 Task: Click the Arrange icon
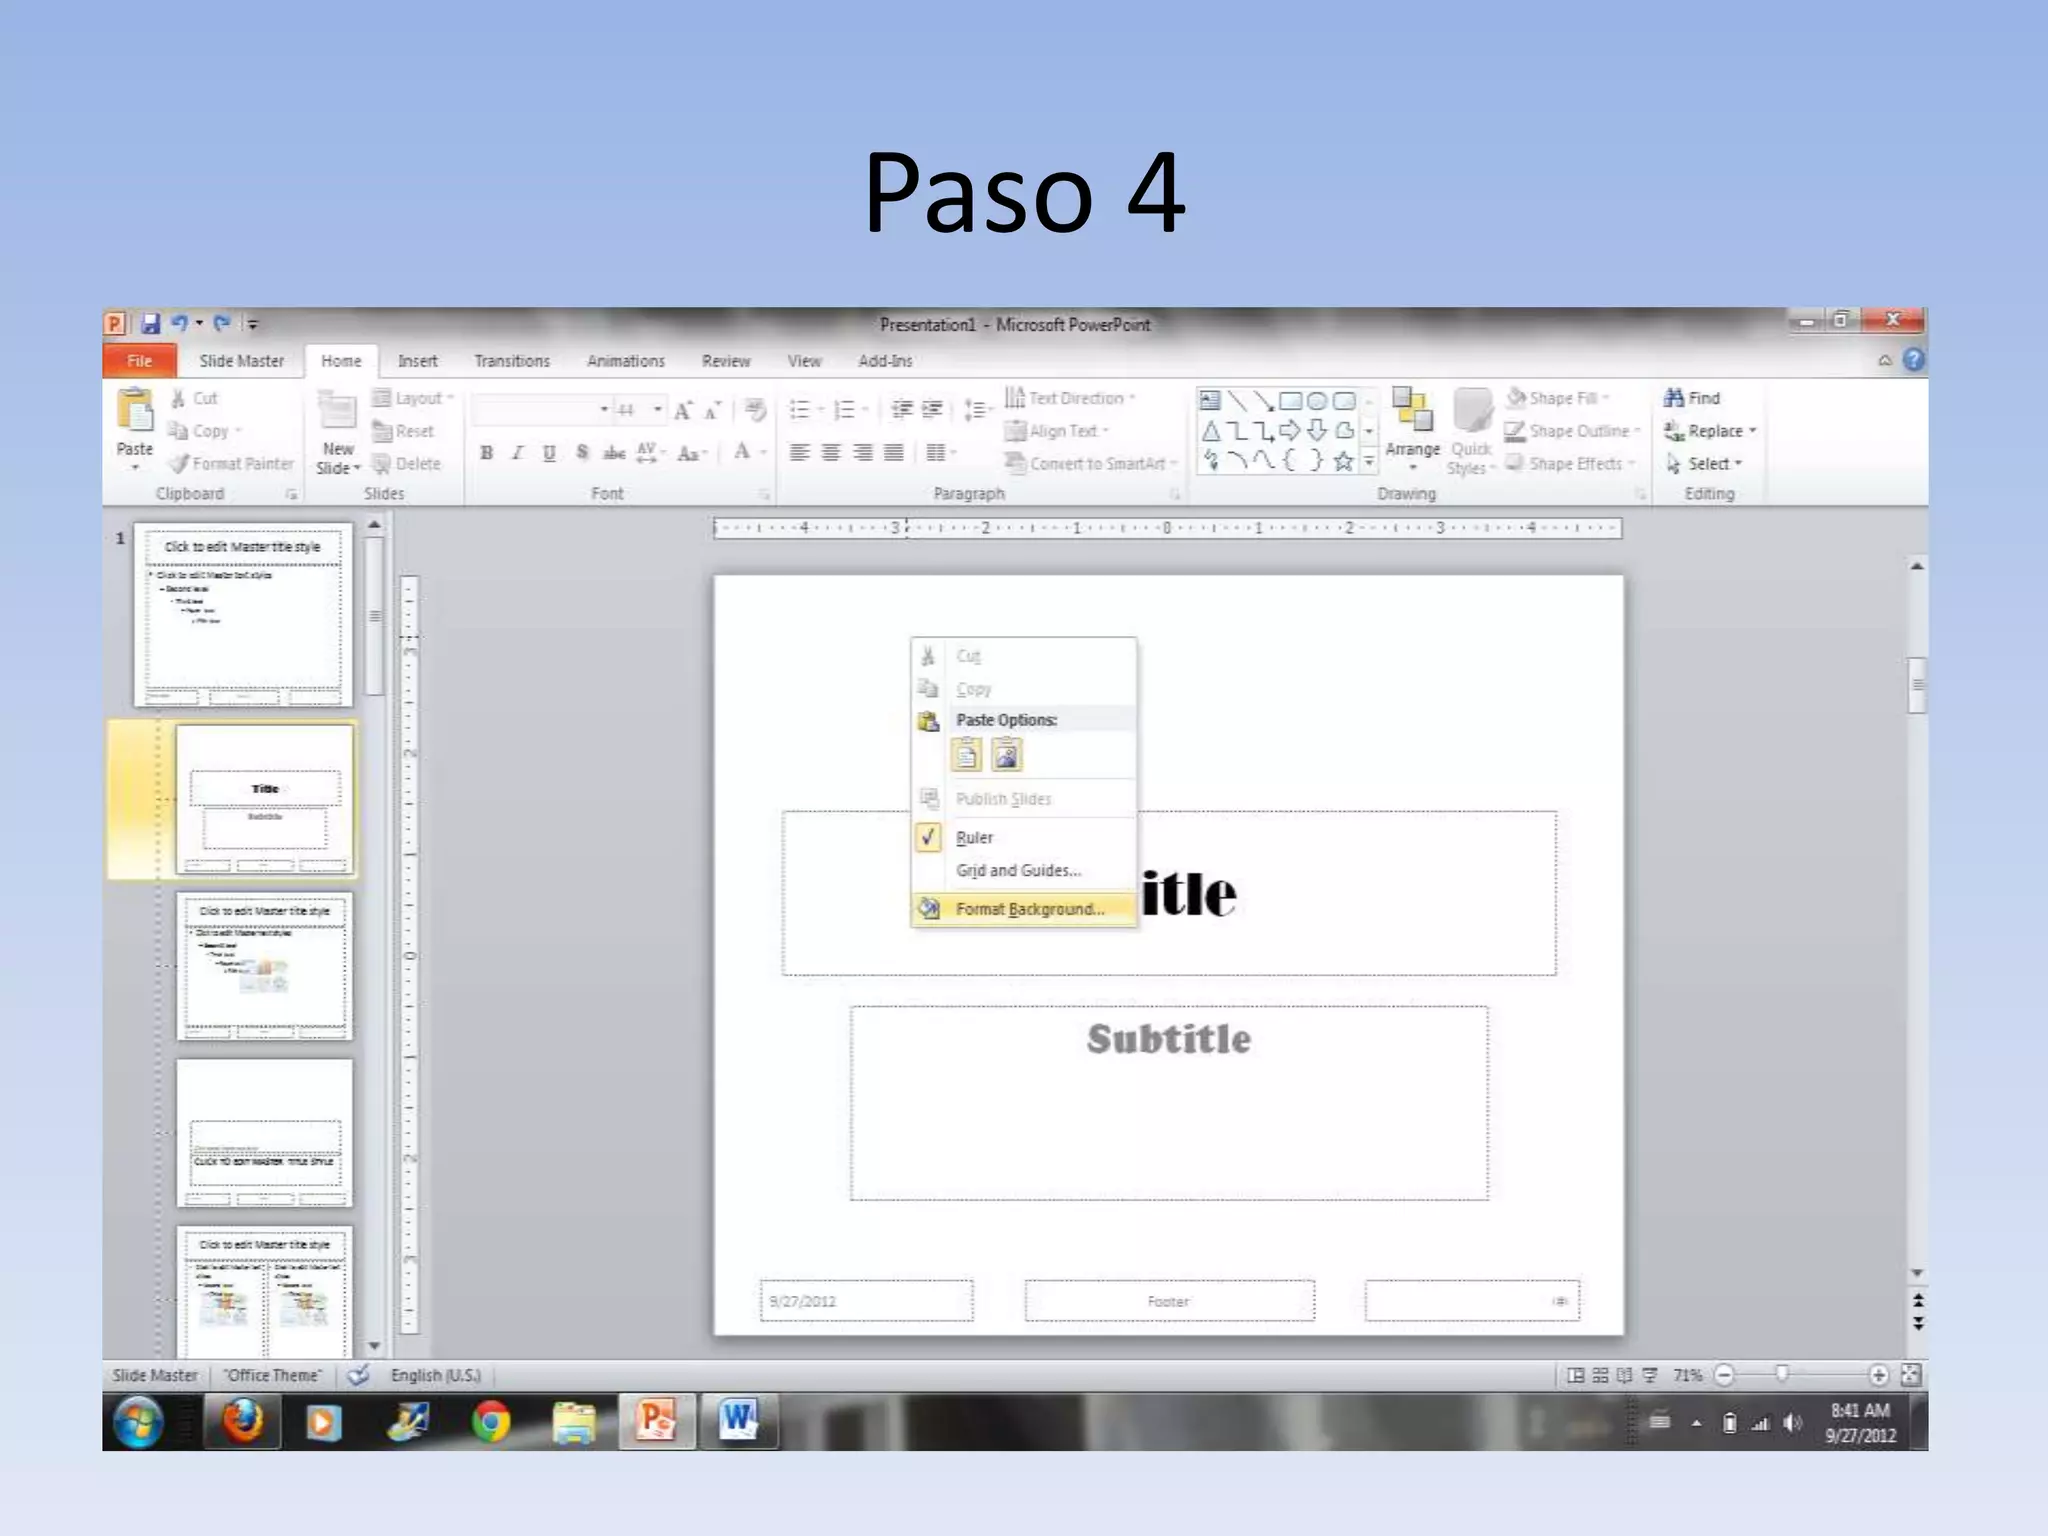pos(1412,410)
